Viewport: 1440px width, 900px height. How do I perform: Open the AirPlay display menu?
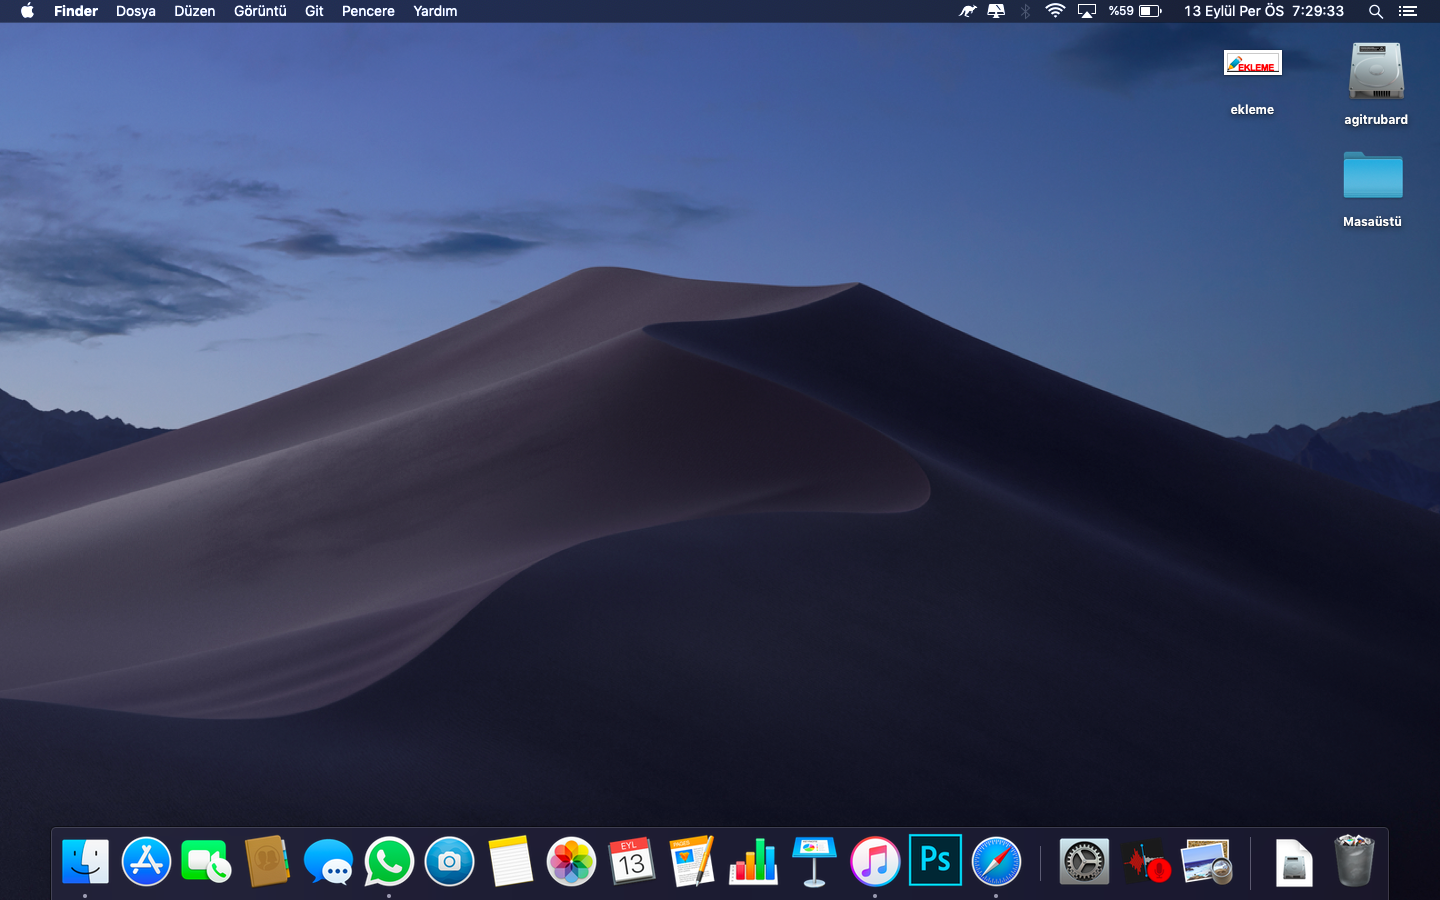1087,11
